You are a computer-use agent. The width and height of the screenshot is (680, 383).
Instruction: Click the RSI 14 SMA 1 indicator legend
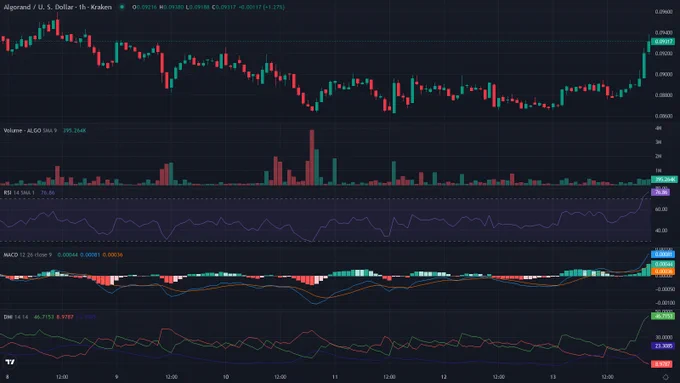19,193
